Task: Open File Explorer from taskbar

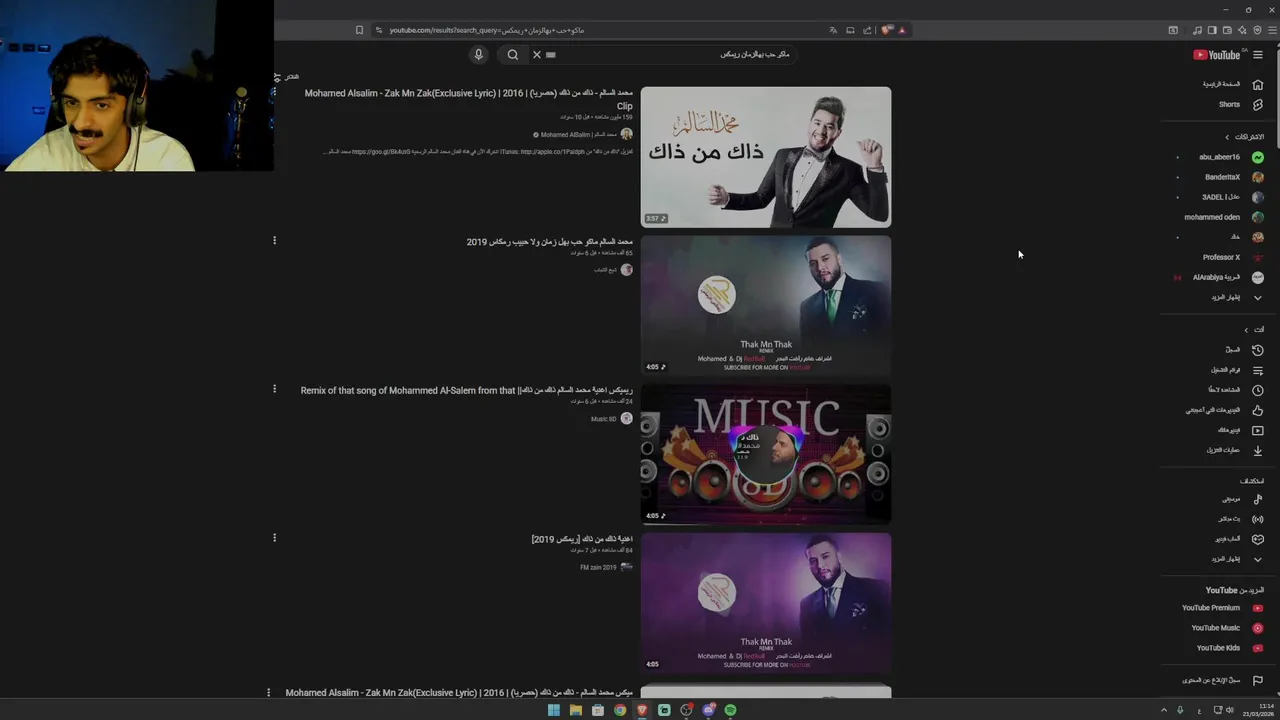Action: 576,710
